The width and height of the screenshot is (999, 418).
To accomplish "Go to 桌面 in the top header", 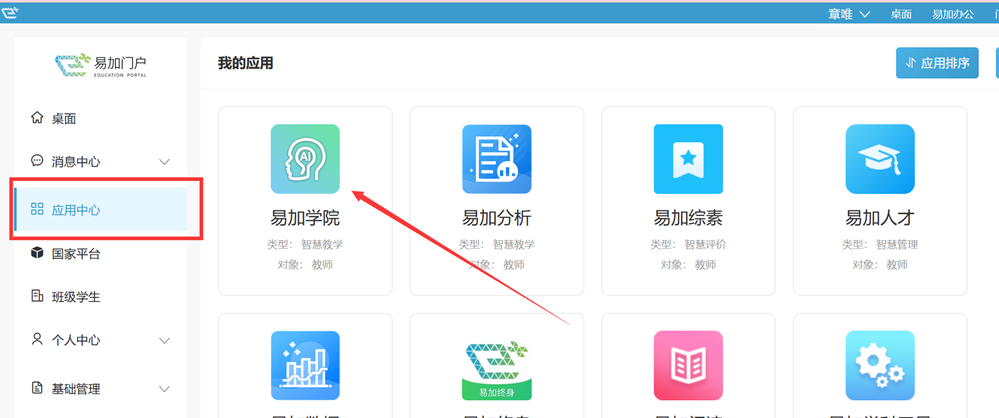I will coord(901,14).
